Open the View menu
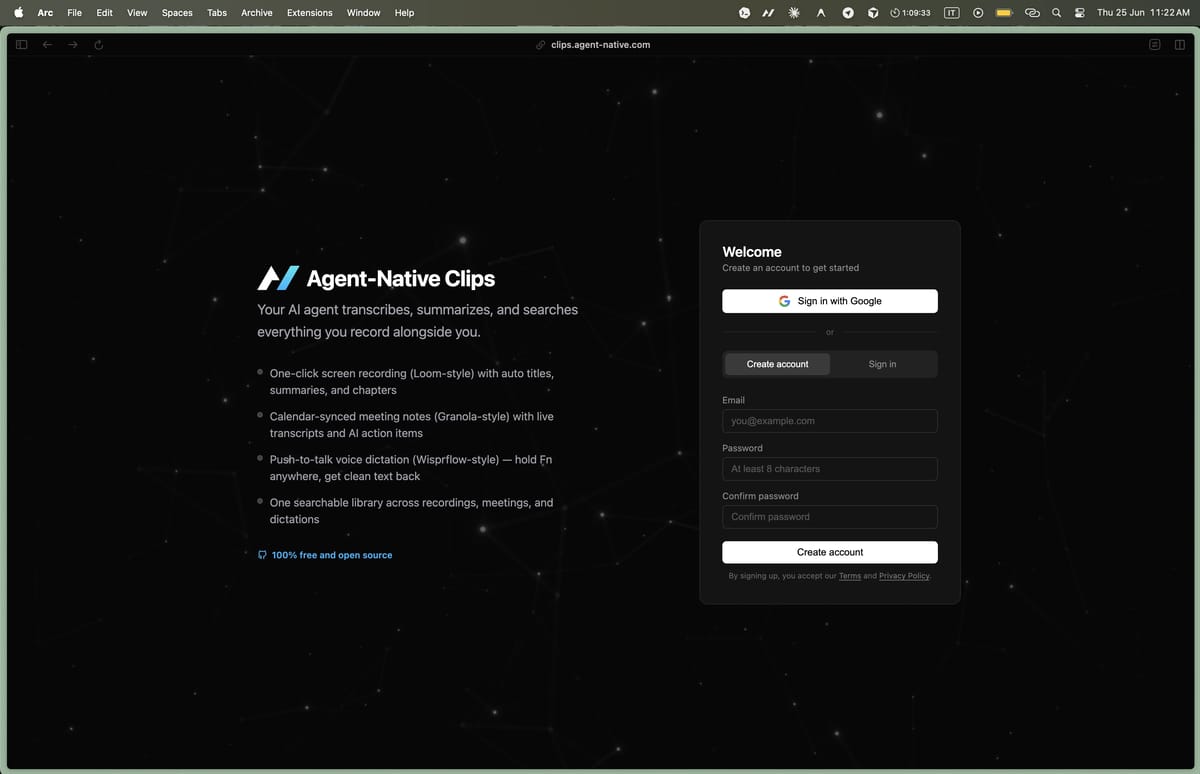 (137, 12)
